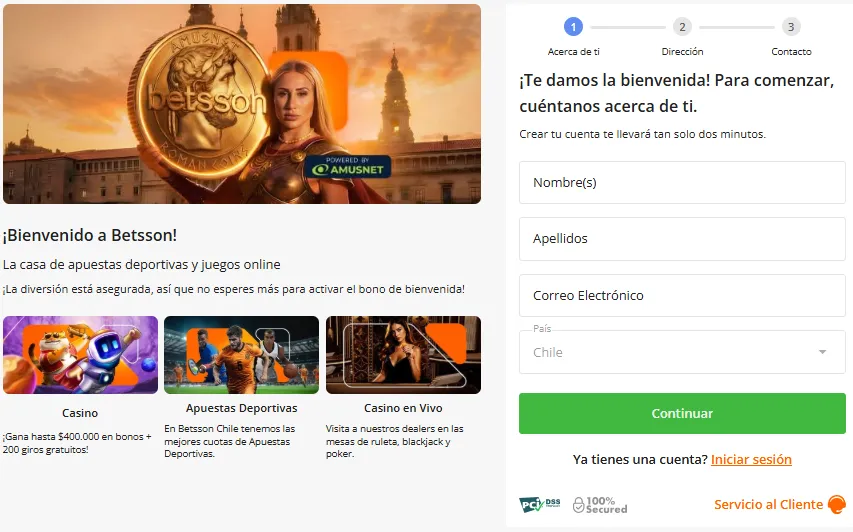This screenshot has width=853, height=532.
Task: Open the Servicio al Cliente link
Action: (768, 505)
